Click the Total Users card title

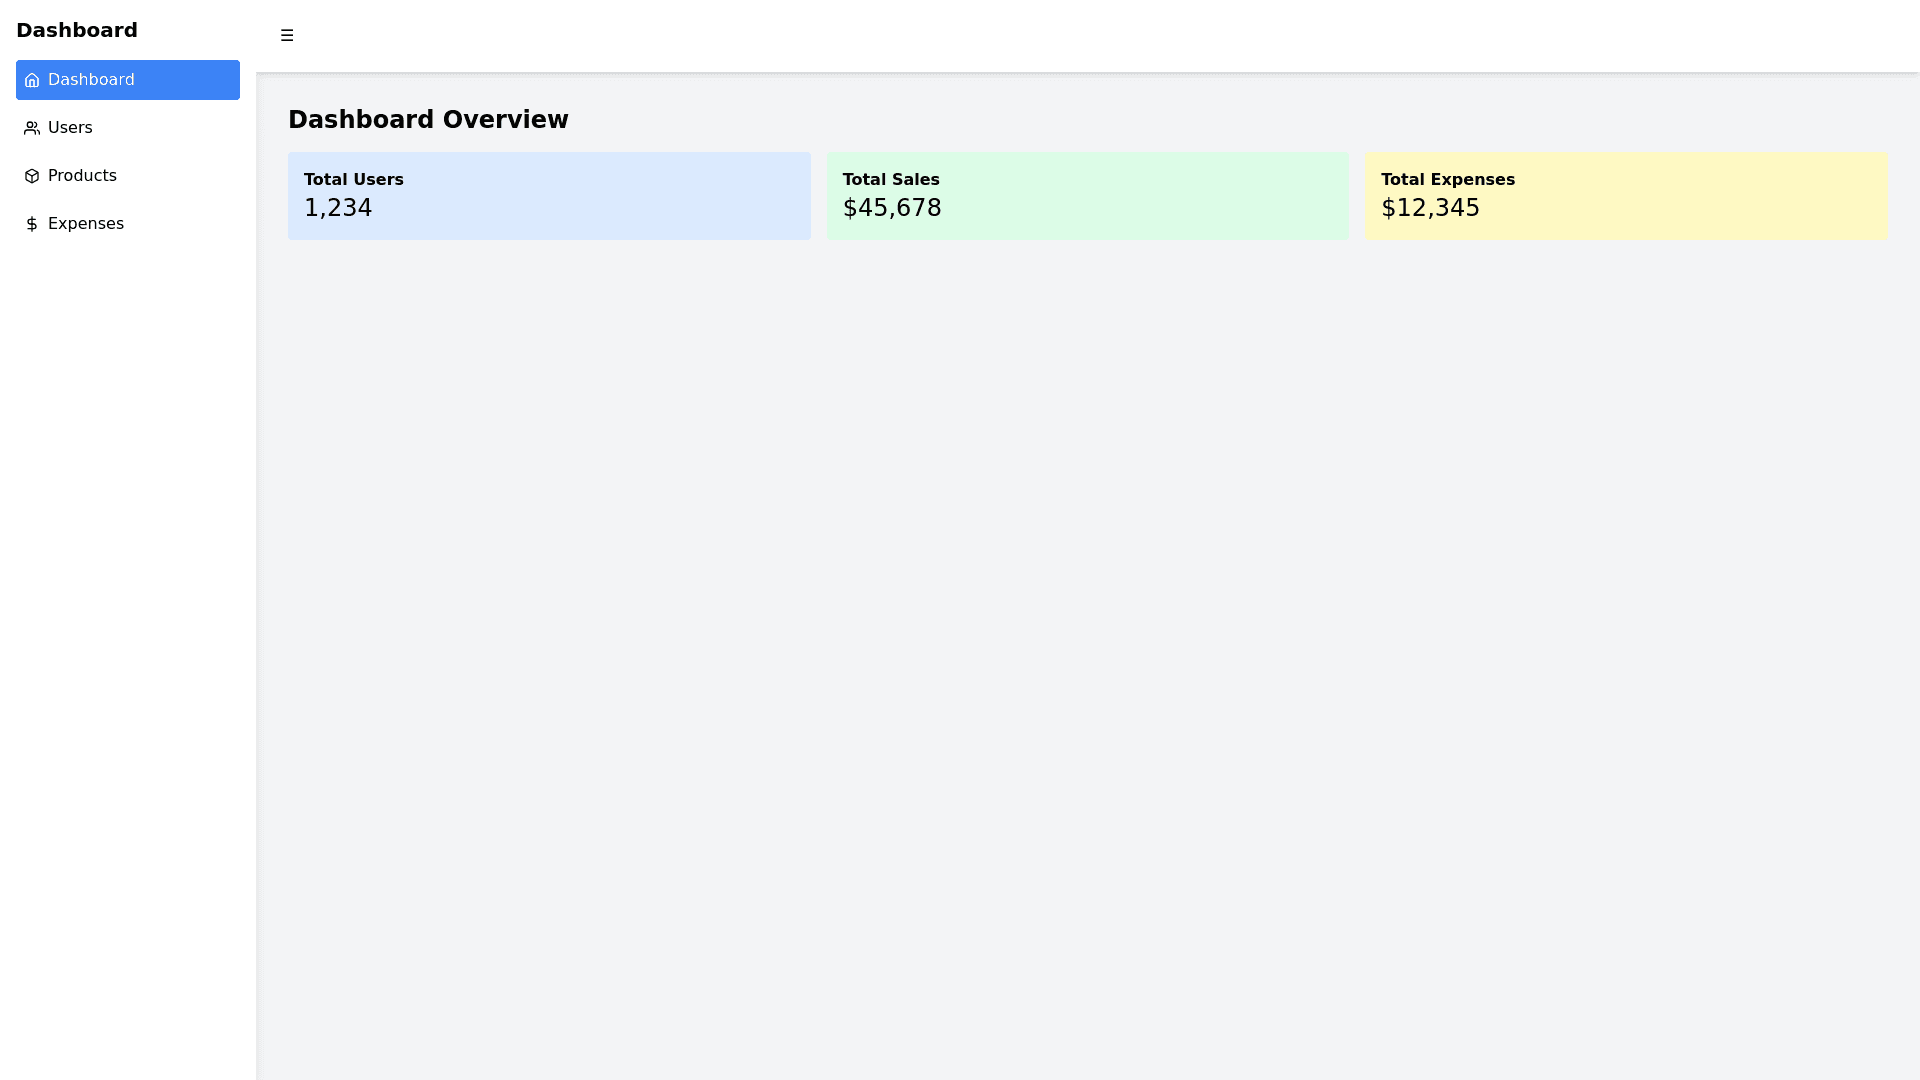tap(354, 180)
